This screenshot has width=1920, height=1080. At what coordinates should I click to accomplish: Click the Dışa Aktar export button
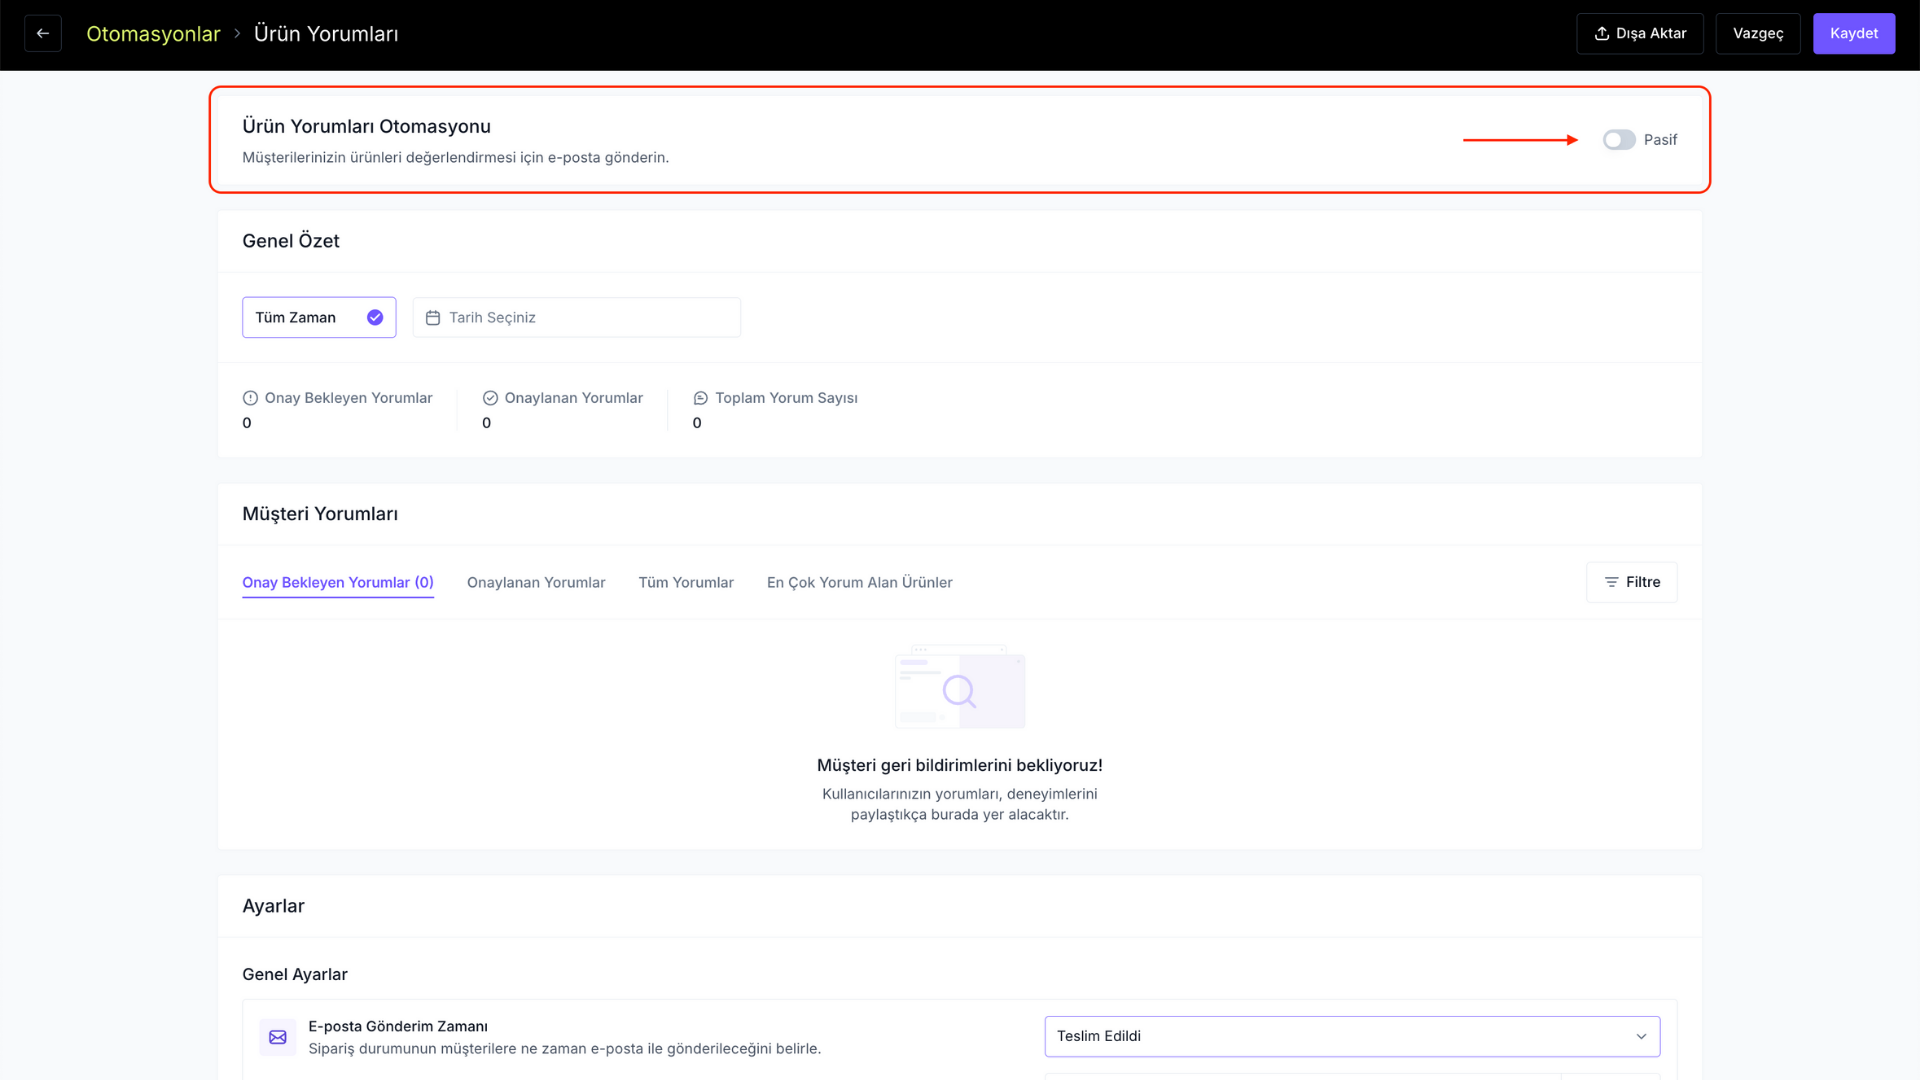pos(1640,34)
